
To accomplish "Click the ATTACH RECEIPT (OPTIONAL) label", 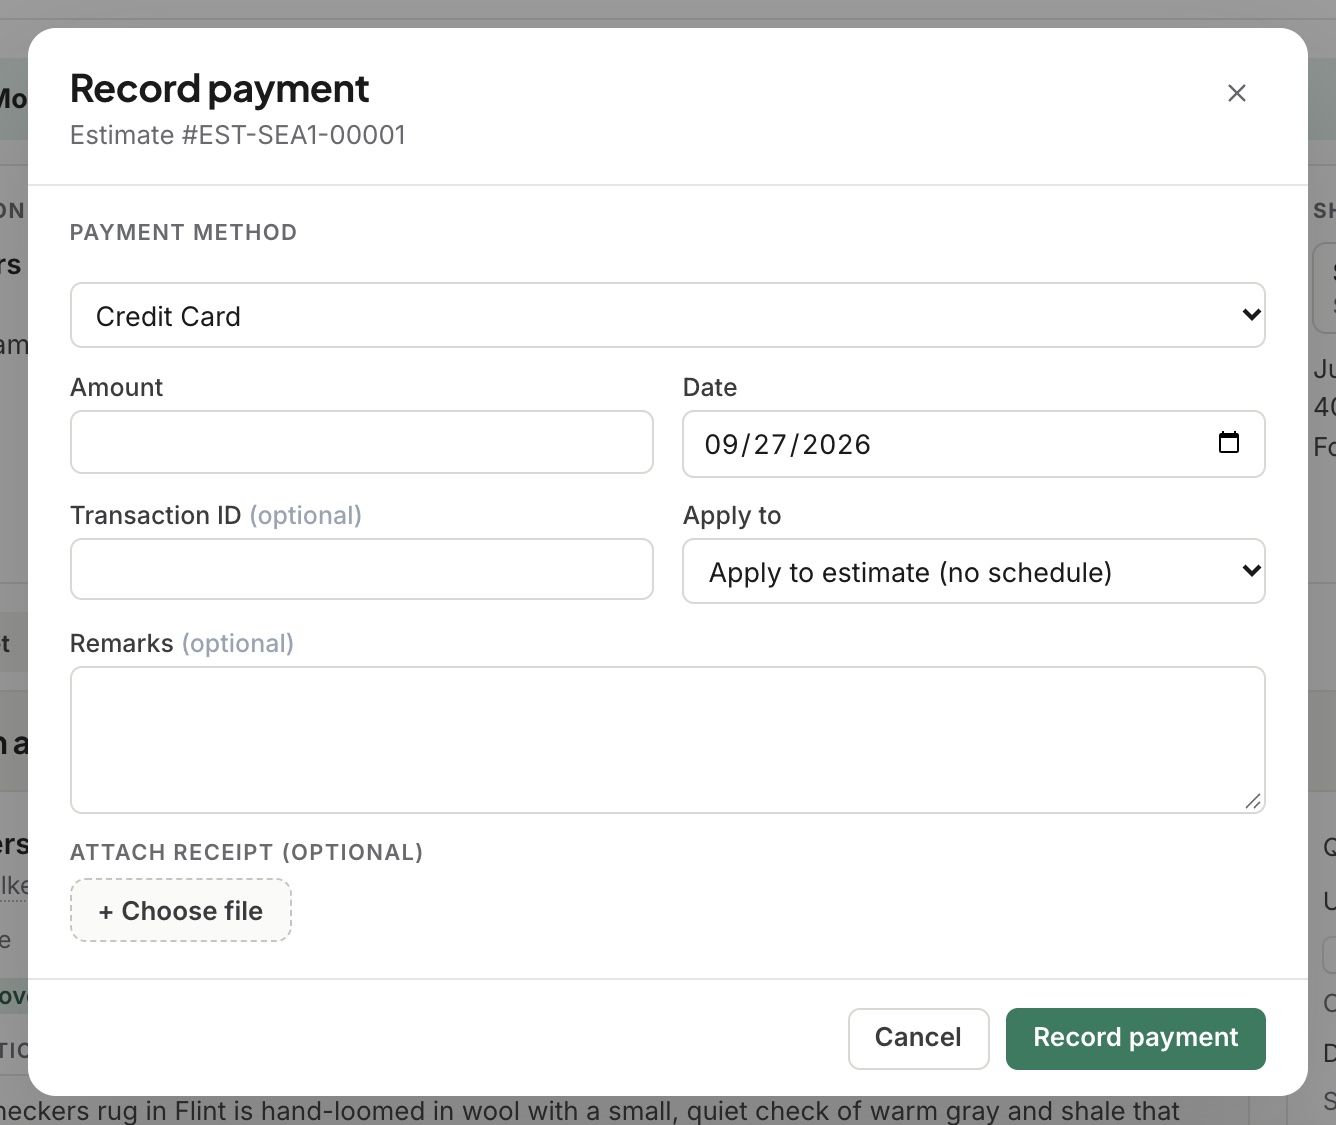I will [246, 852].
